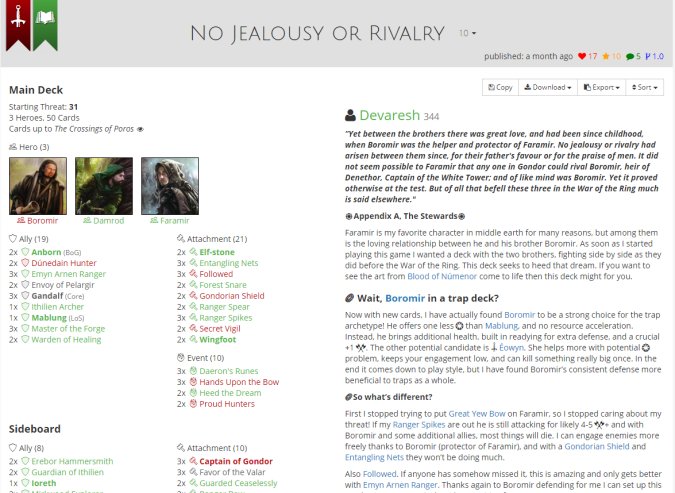Open Guarded Ceaselessly card link

238,483
